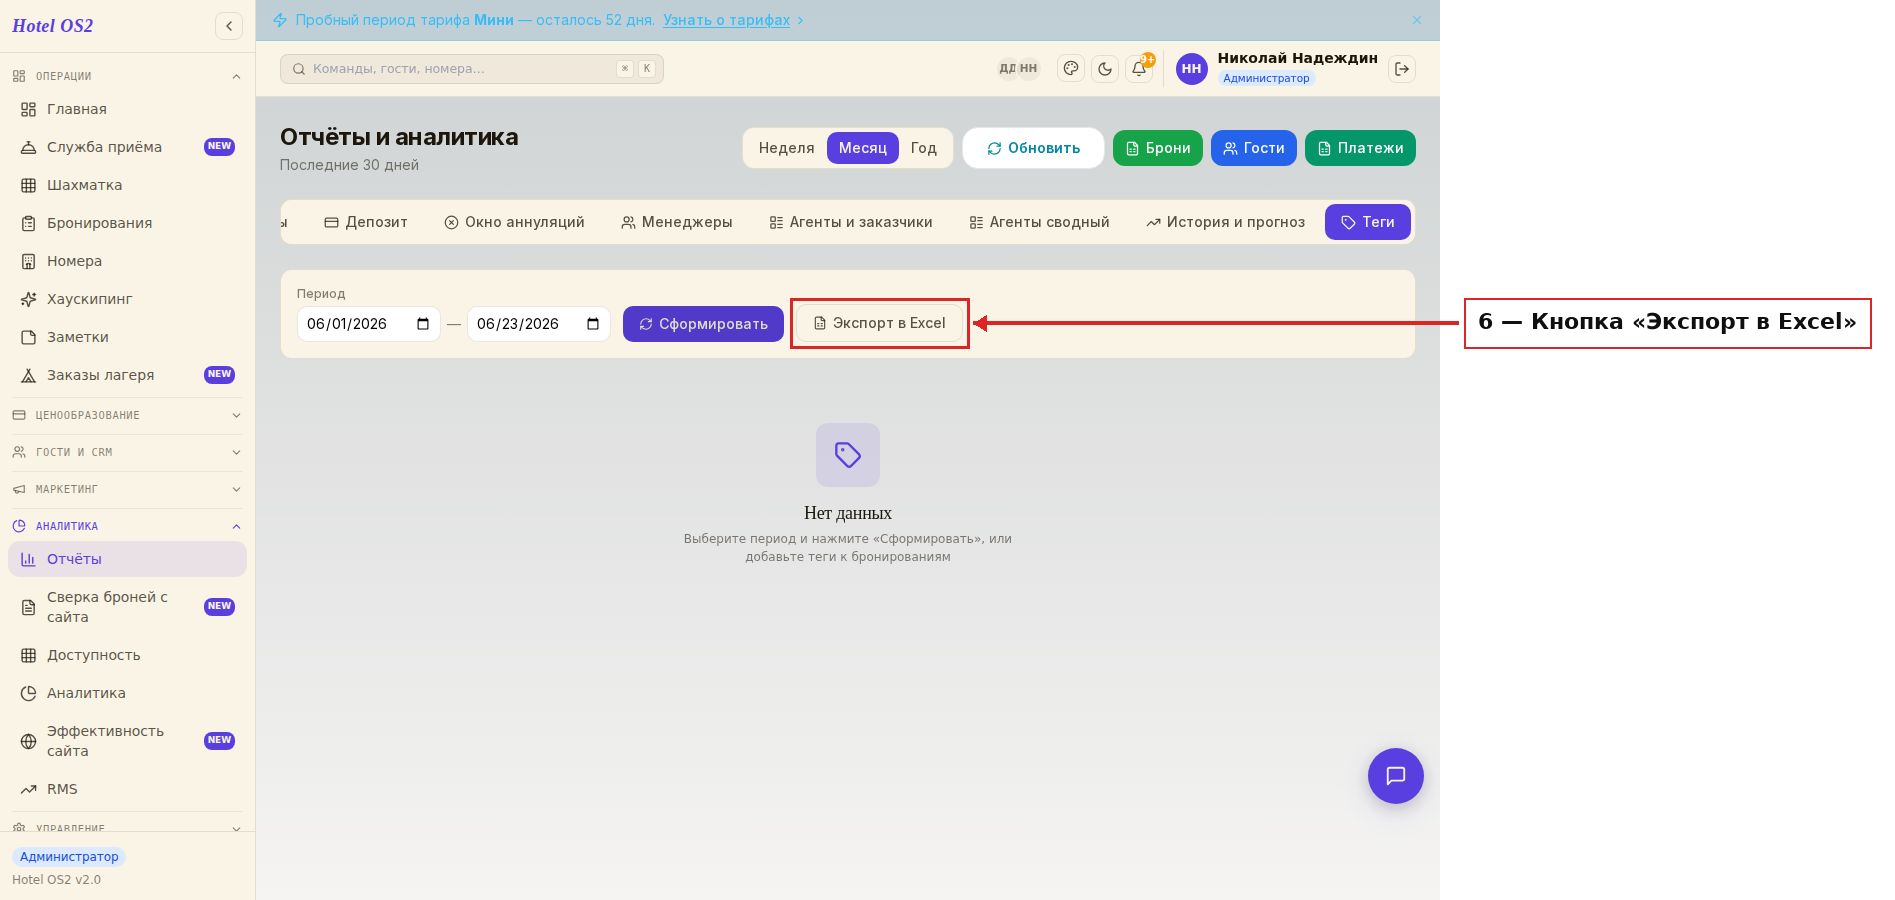Switch to the Менеджеры report tab

[677, 222]
